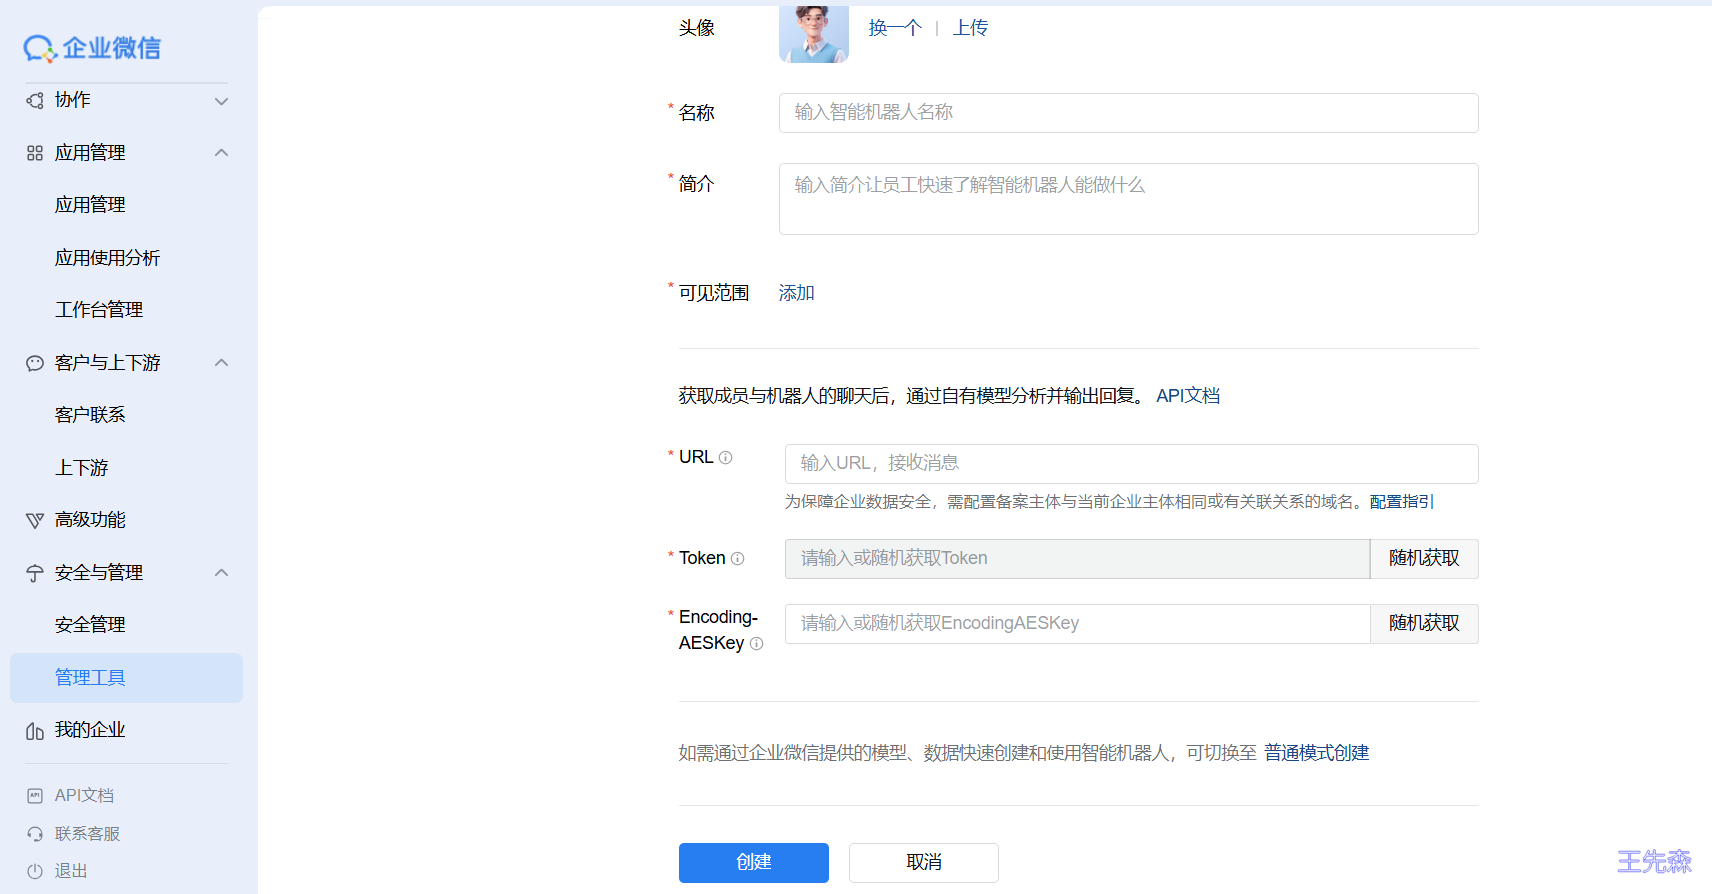Click the 企业微信 logo icon

pos(40,48)
